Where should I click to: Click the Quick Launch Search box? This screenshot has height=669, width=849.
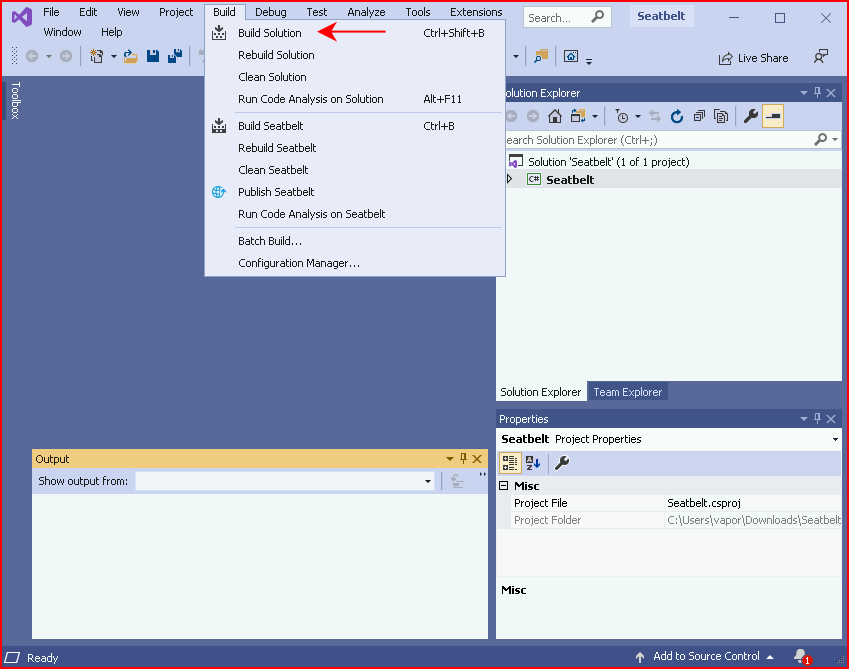pos(567,18)
